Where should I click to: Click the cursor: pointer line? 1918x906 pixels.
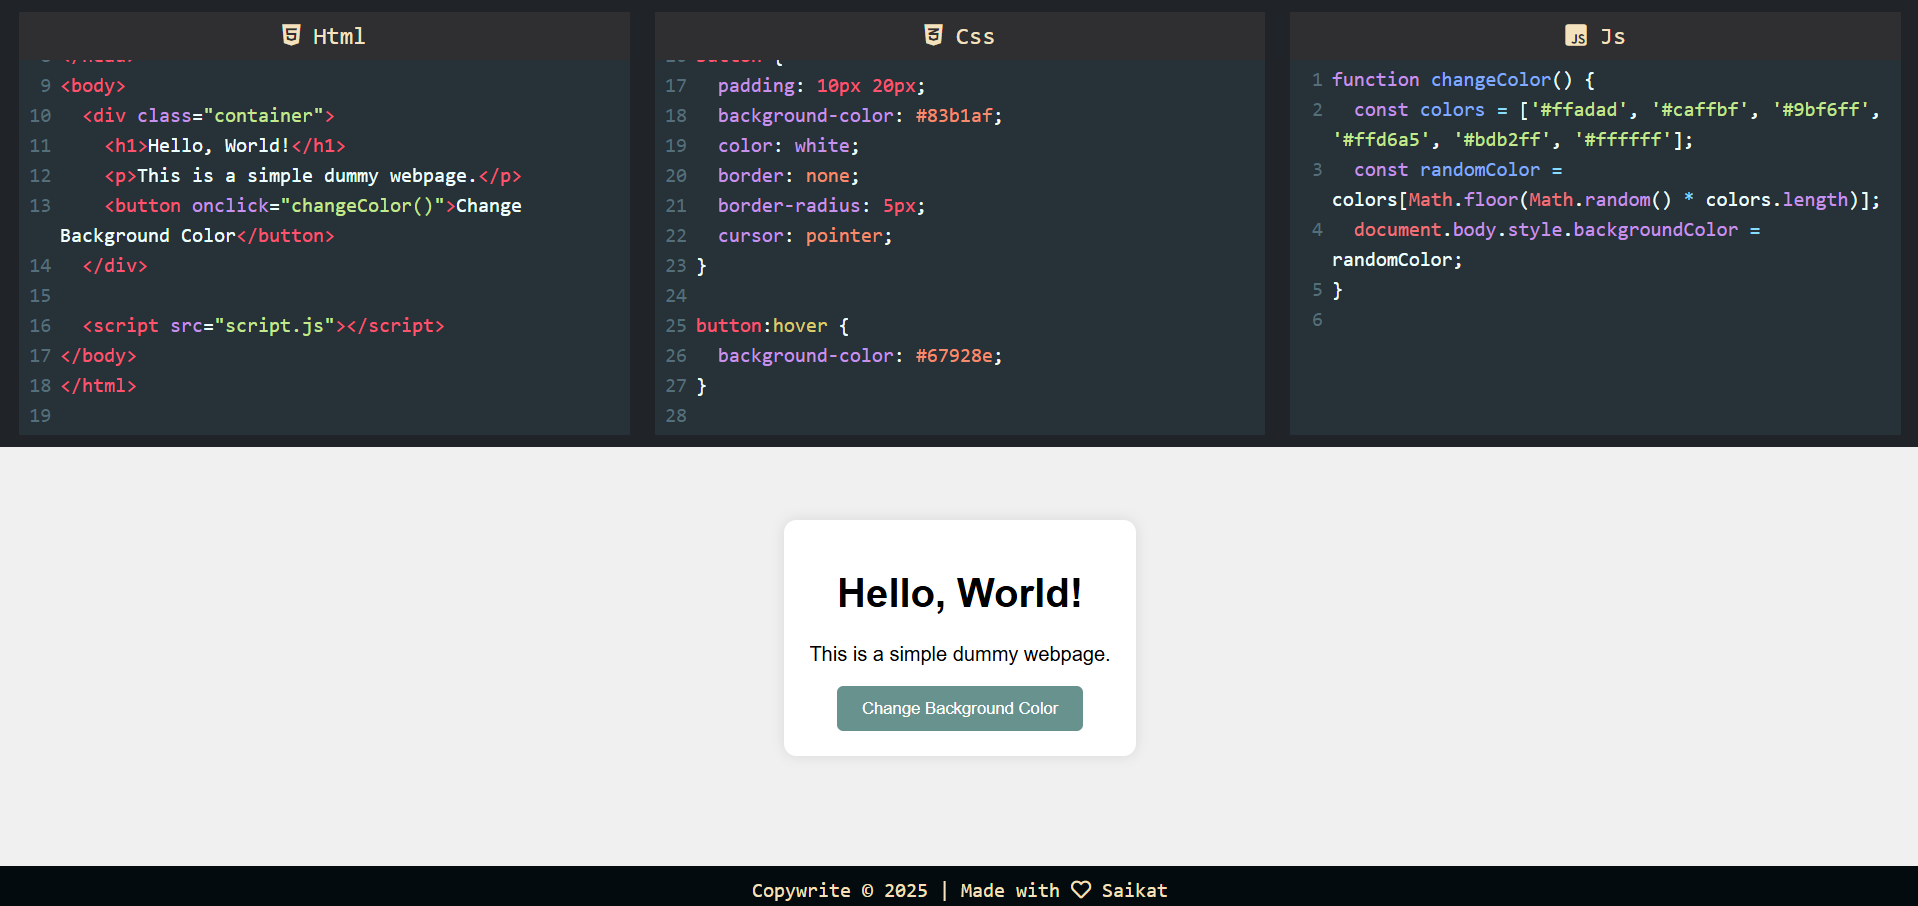(805, 236)
